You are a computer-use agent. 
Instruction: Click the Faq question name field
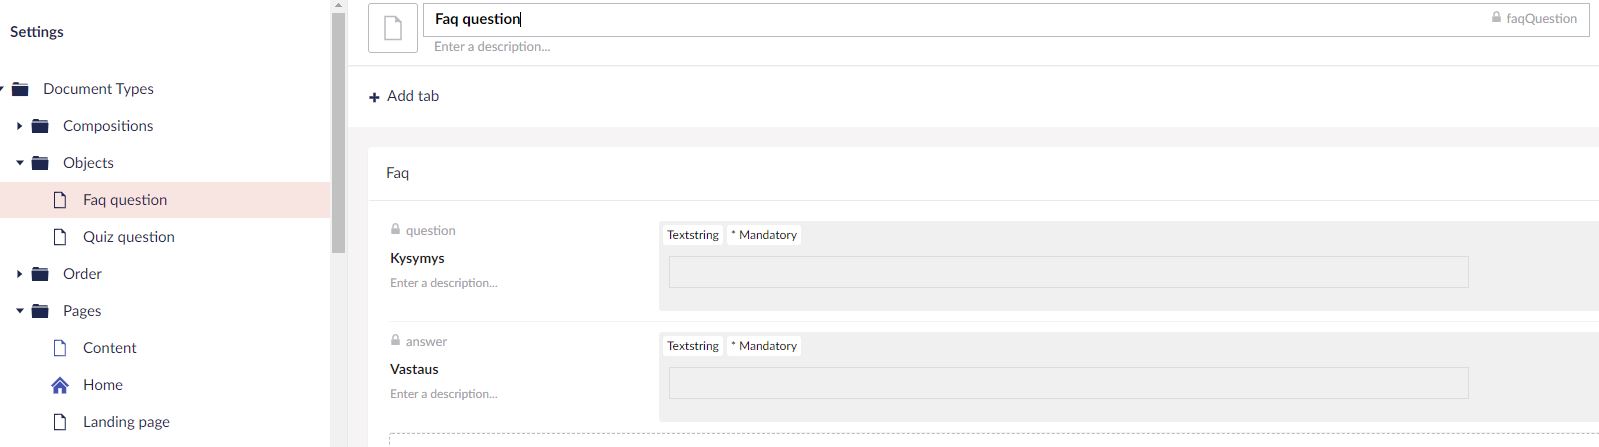[x=955, y=19]
